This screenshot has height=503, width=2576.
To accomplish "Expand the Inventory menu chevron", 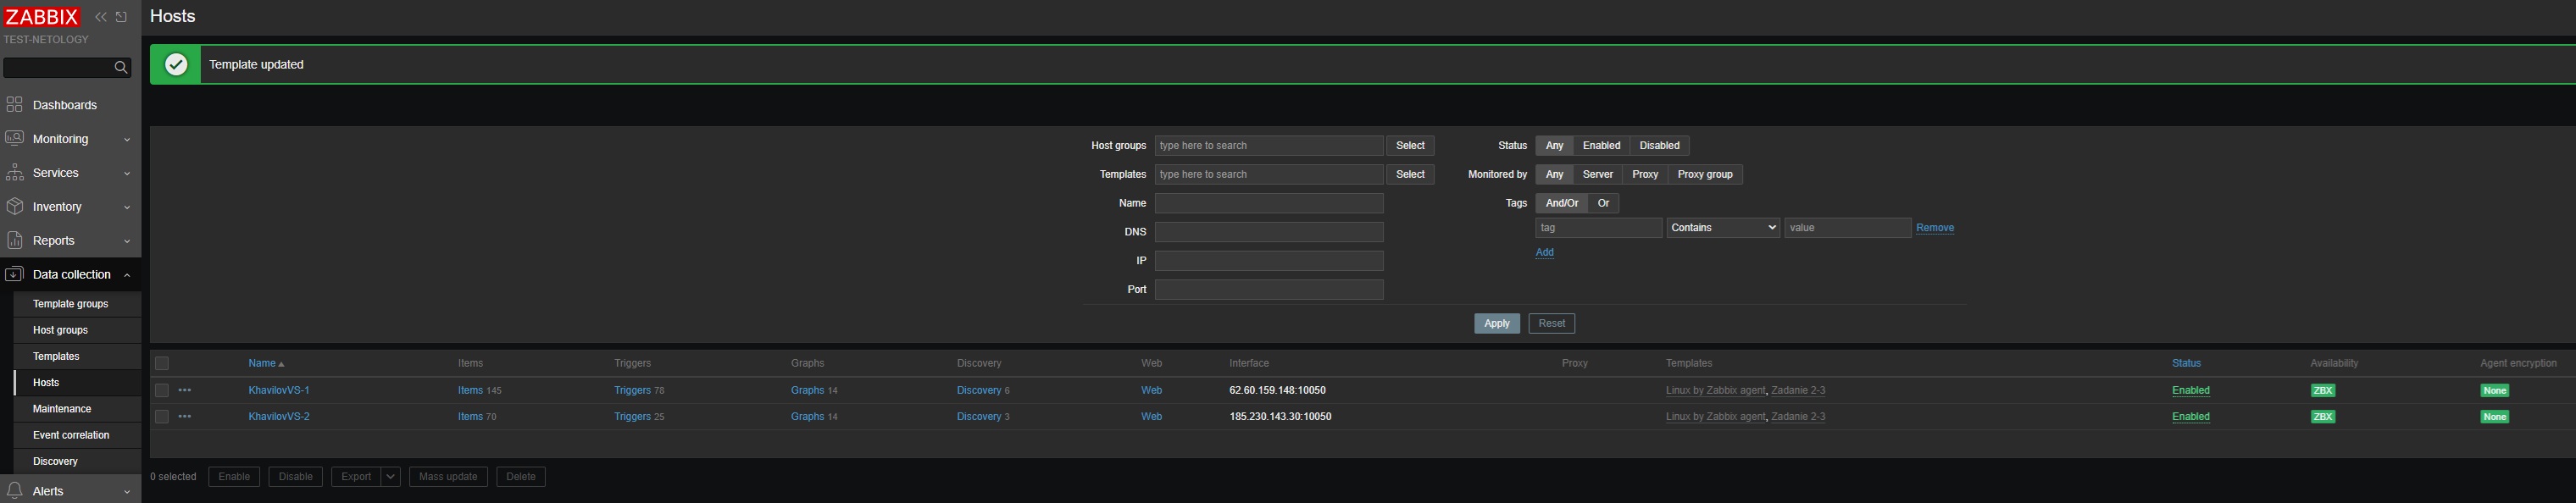I will click(x=127, y=208).
